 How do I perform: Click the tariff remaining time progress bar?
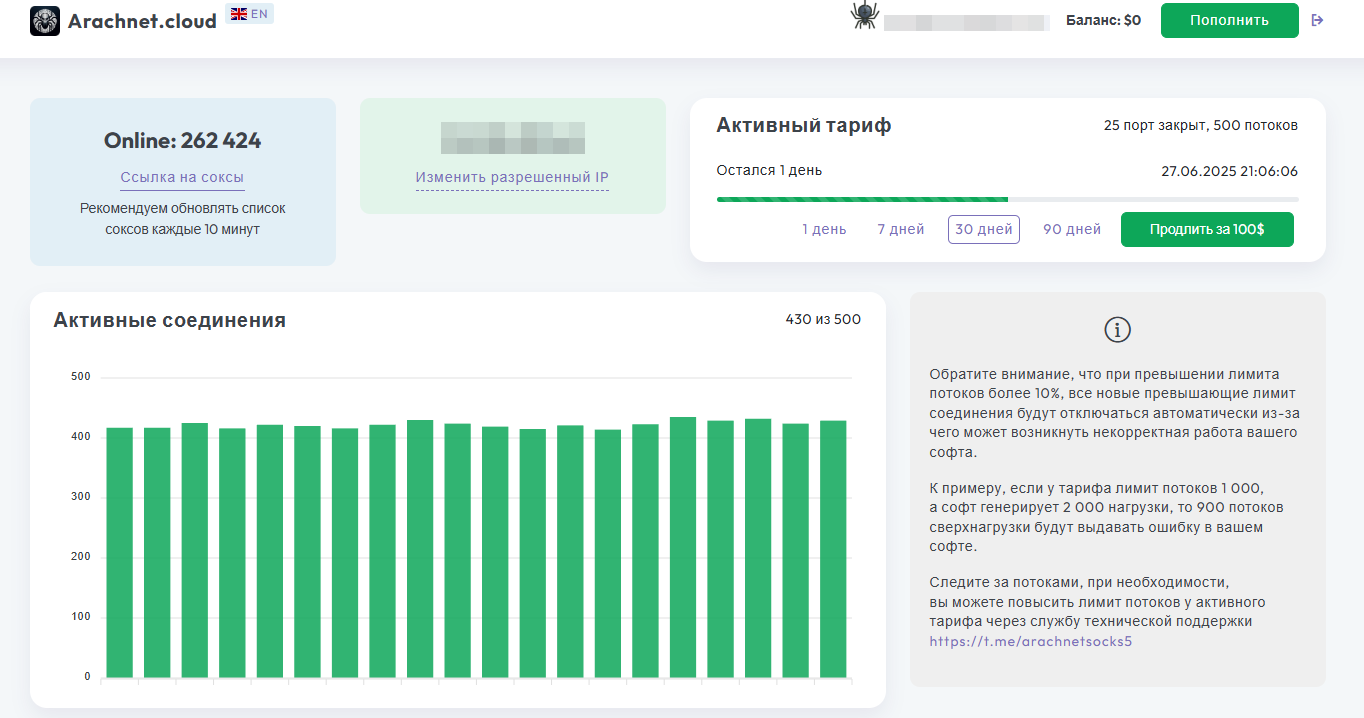coord(1007,199)
